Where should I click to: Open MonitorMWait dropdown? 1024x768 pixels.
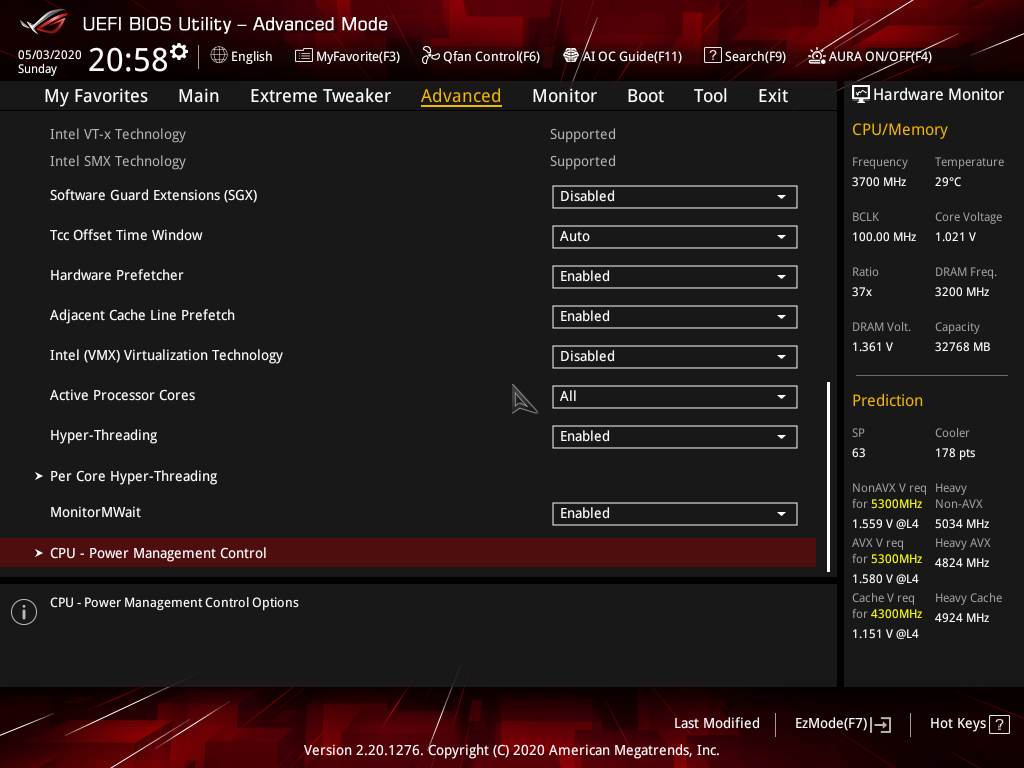(x=675, y=513)
